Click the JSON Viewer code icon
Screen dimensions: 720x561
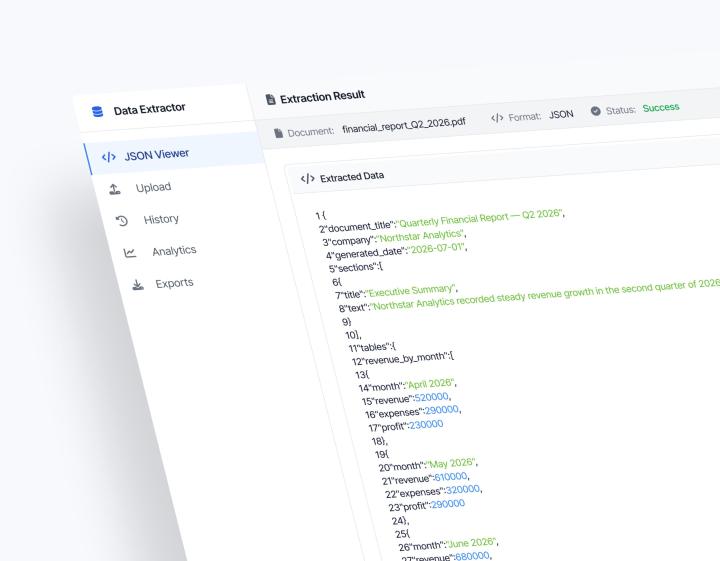coord(109,157)
